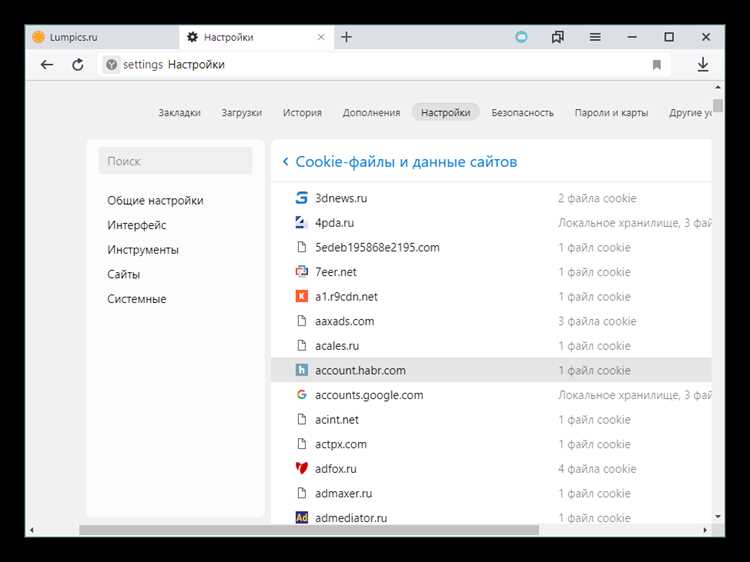Go back via chevron beside Cookie-файлы heading
The height and width of the screenshot is (562, 750).
[286, 162]
